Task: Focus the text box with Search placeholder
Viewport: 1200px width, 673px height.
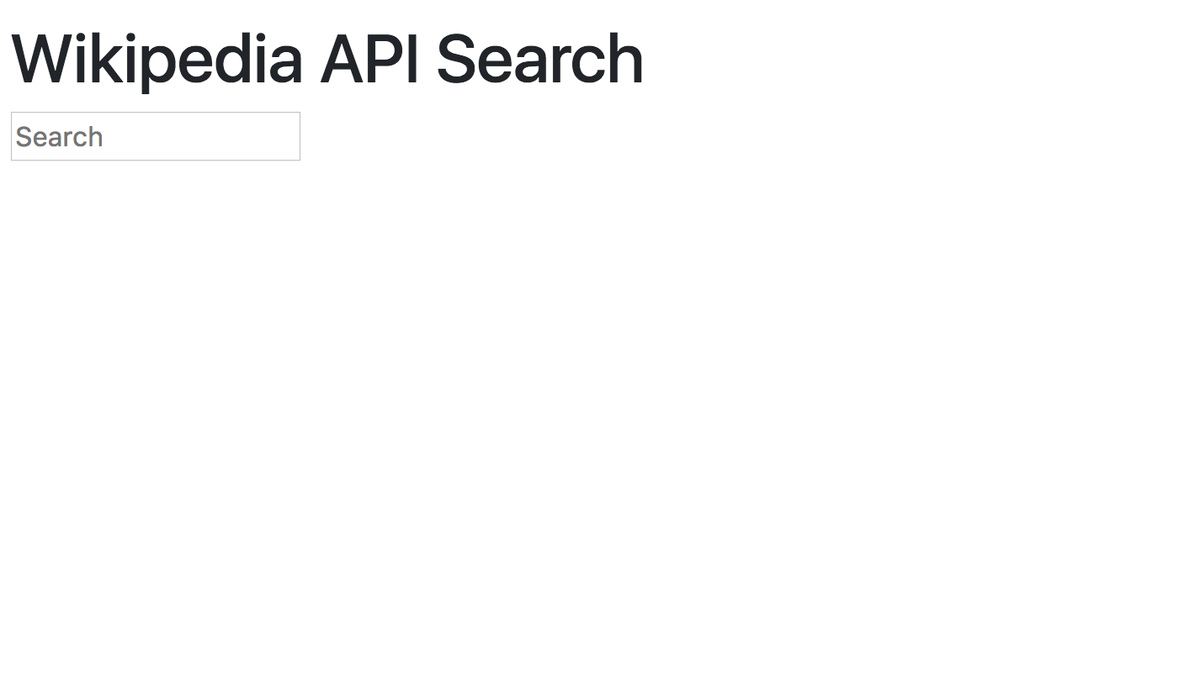Action: point(155,136)
